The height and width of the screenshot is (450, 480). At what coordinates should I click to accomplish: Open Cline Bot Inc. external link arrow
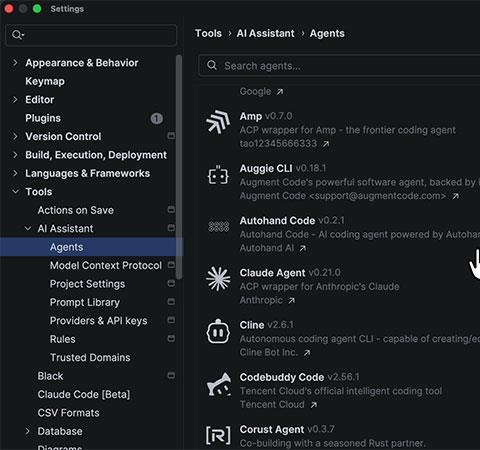coord(307,353)
